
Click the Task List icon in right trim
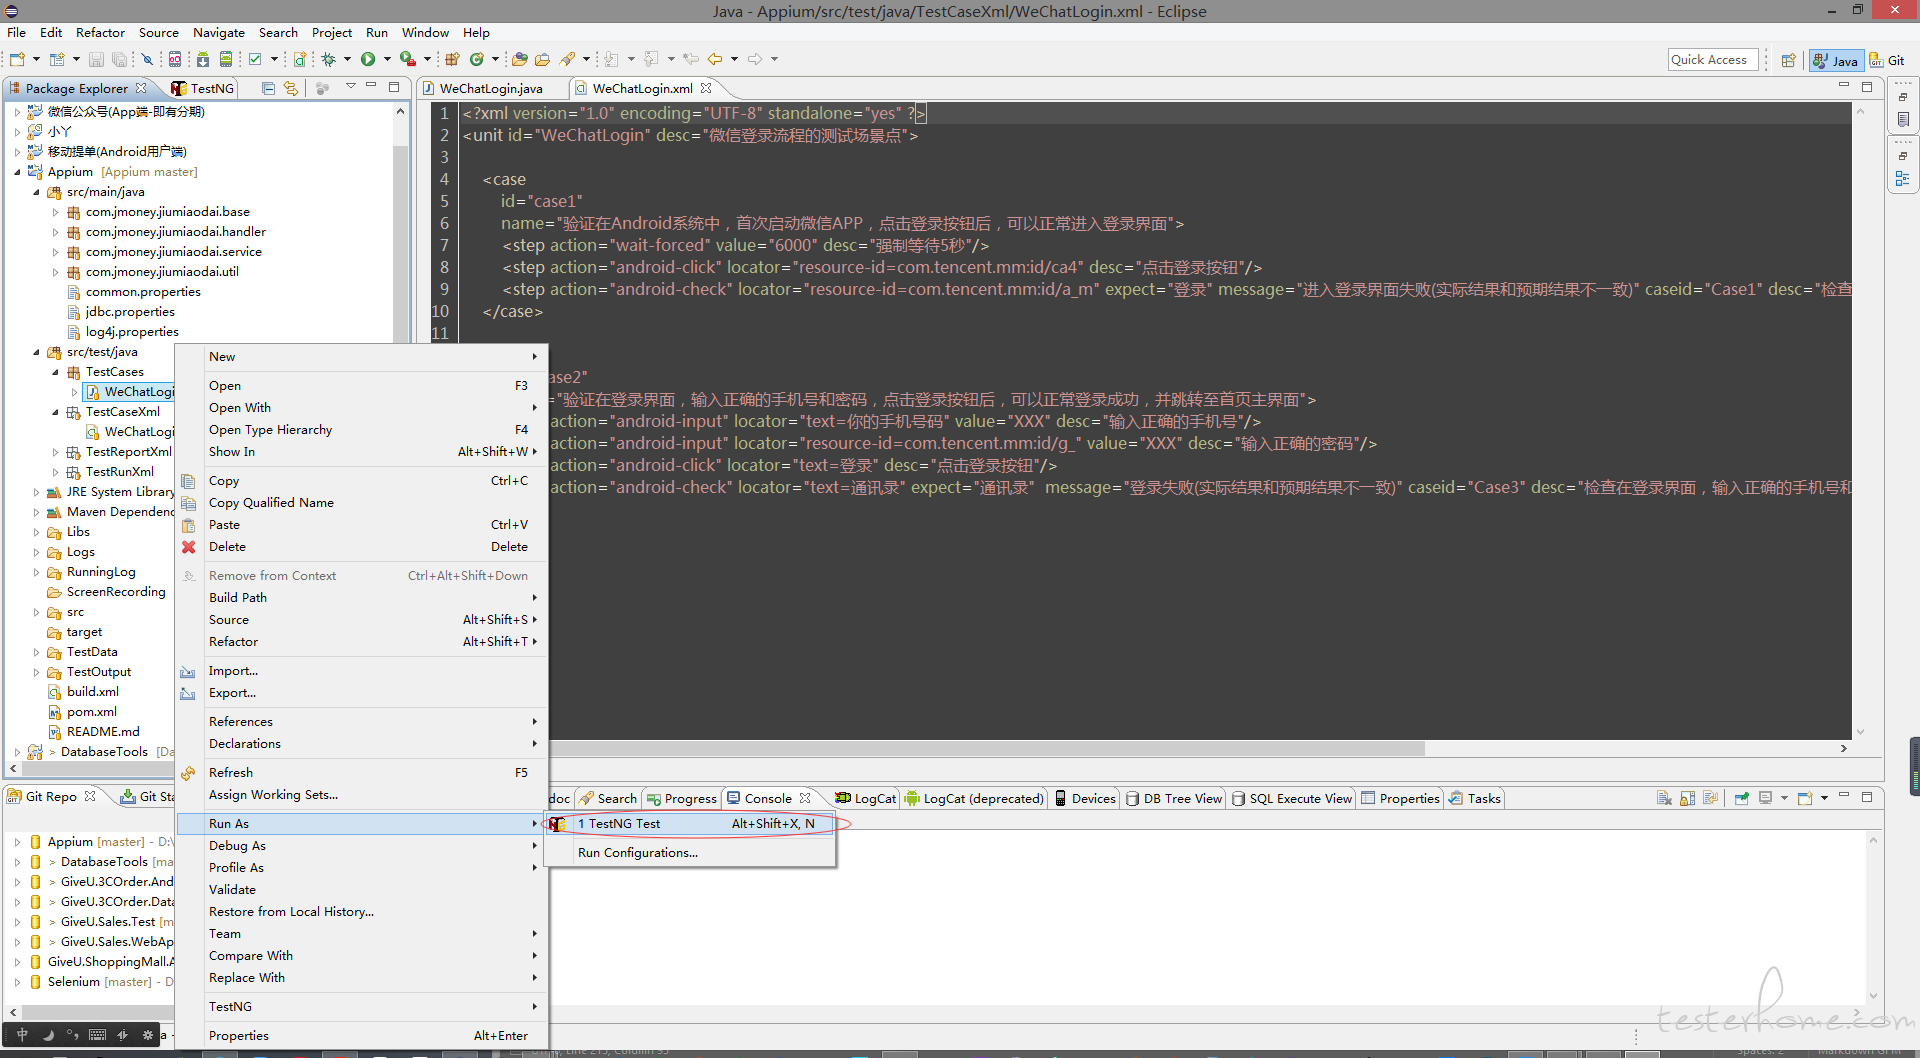1902,120
